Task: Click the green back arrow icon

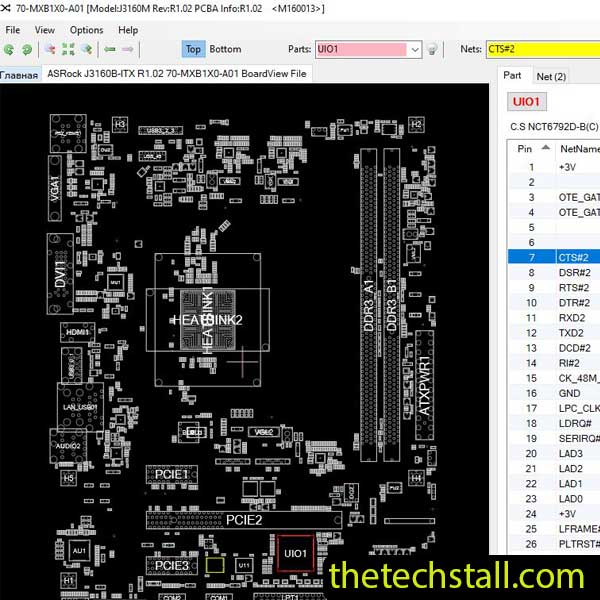Action: [111, 49]
